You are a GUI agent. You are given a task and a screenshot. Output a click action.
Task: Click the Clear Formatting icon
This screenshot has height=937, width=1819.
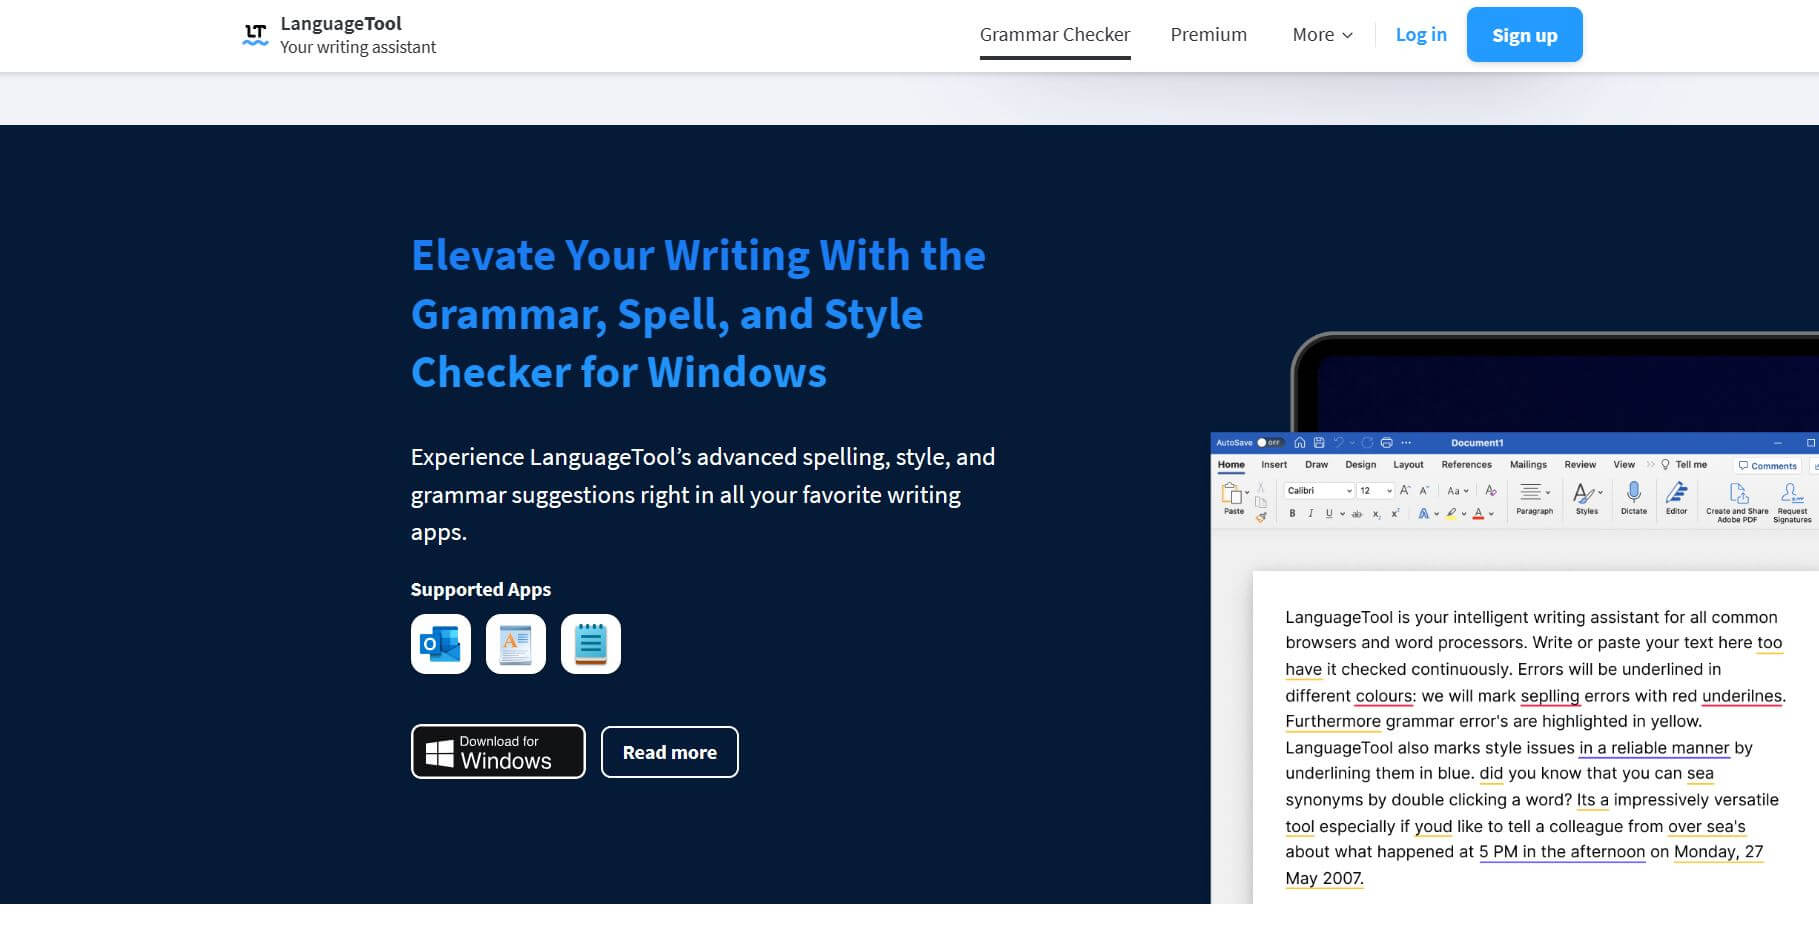click(x=1491, y=490)
